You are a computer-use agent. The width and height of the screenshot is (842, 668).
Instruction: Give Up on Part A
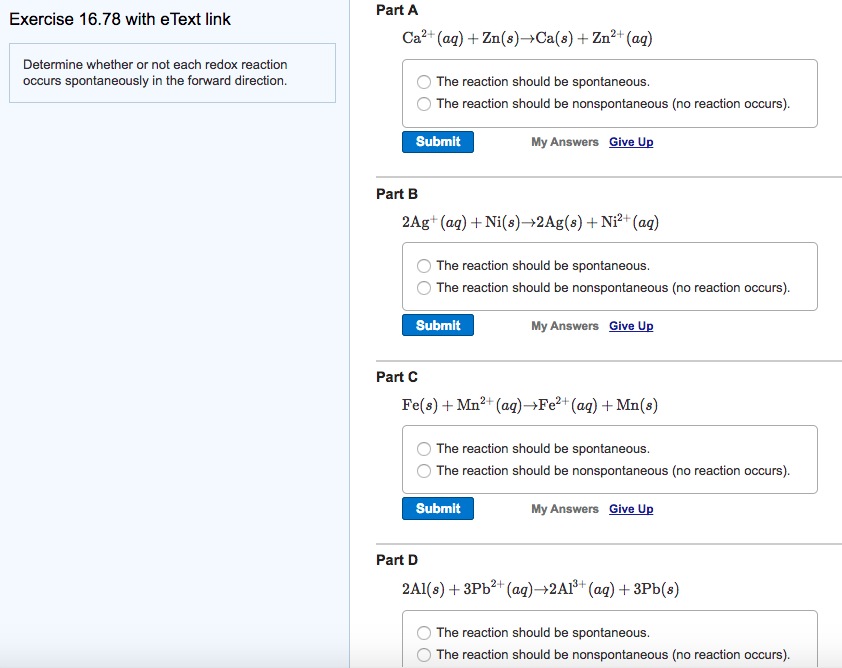630,142
